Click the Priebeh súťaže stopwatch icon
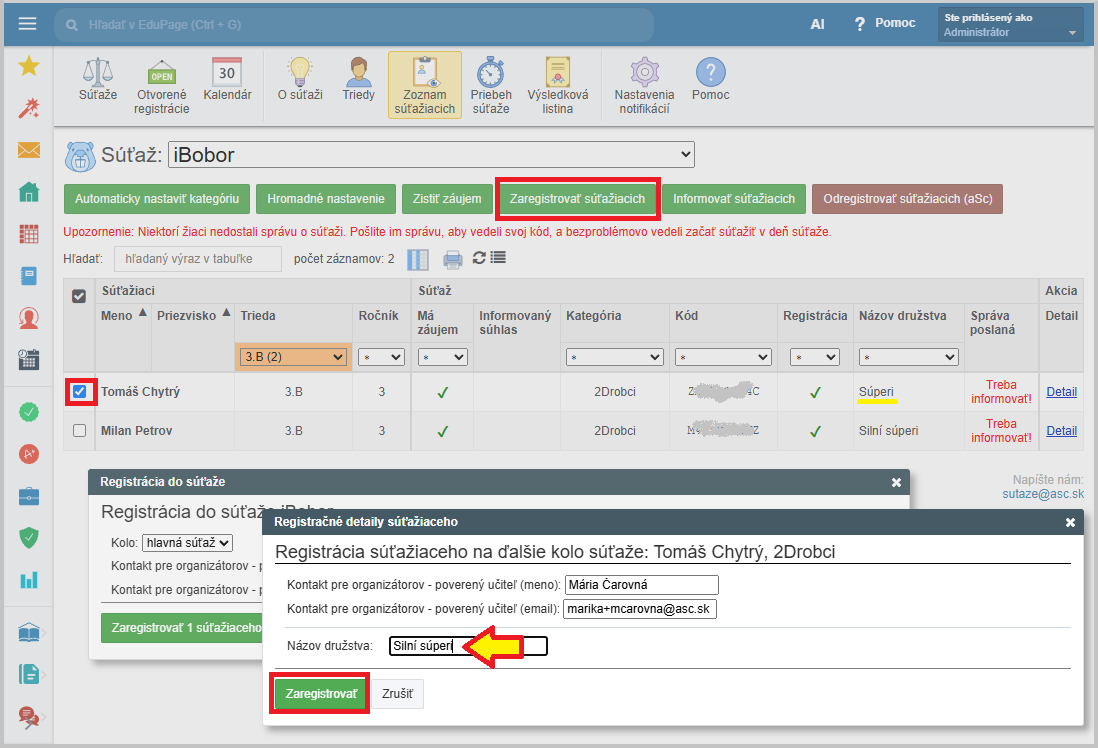 490,75
